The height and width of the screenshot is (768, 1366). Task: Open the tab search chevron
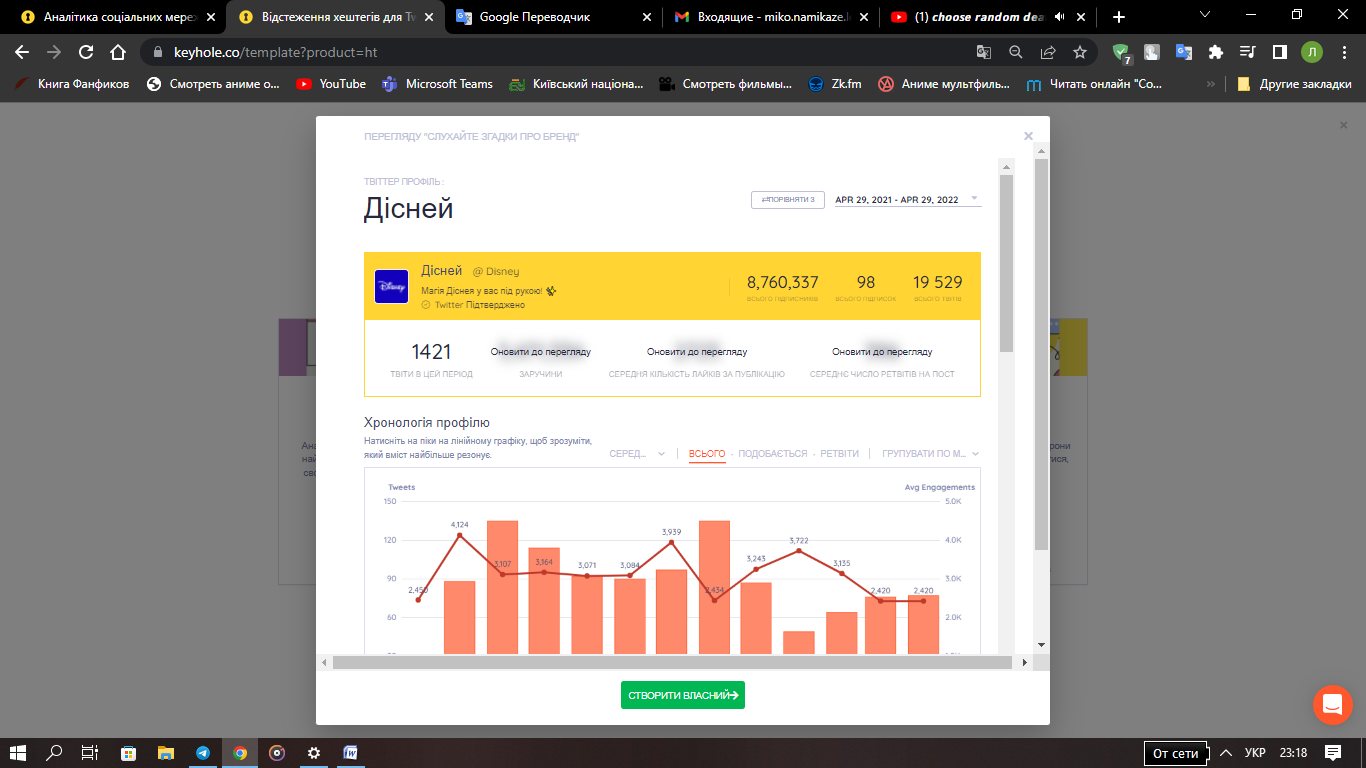click(1205, 14)
